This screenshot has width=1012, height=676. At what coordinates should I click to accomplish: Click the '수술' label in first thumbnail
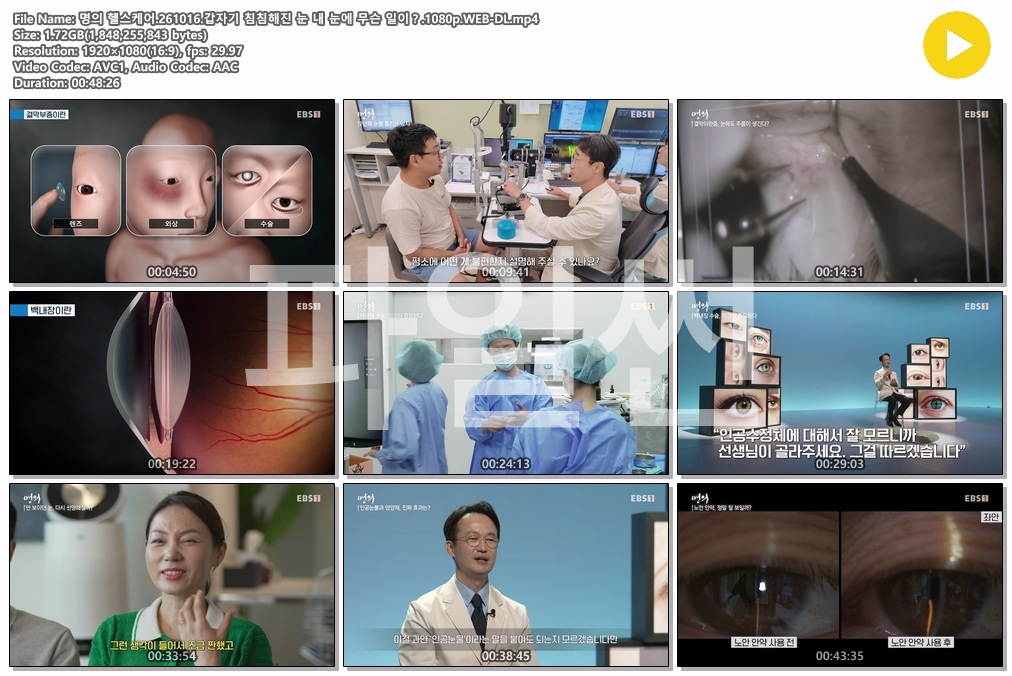tap(267, 223)
